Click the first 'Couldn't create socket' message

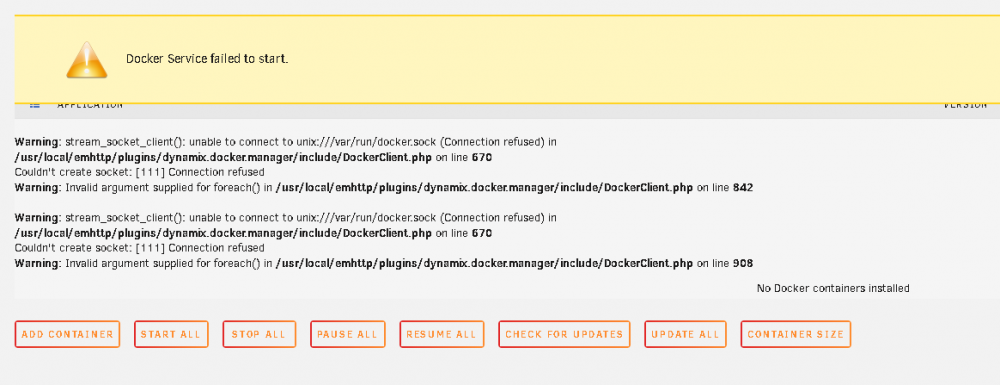click(x=139, y=172)
